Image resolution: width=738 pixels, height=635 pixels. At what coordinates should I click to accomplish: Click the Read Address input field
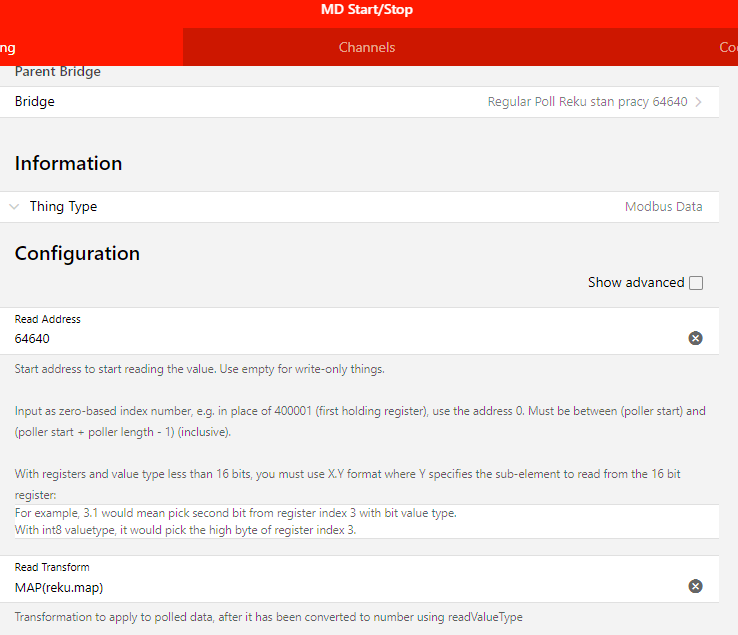pyautogui.click(x=348, y=338)
